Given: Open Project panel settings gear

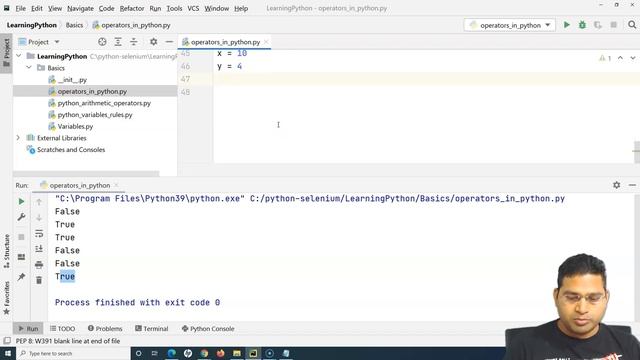Looking at the screenshot, I should (153, 42).
